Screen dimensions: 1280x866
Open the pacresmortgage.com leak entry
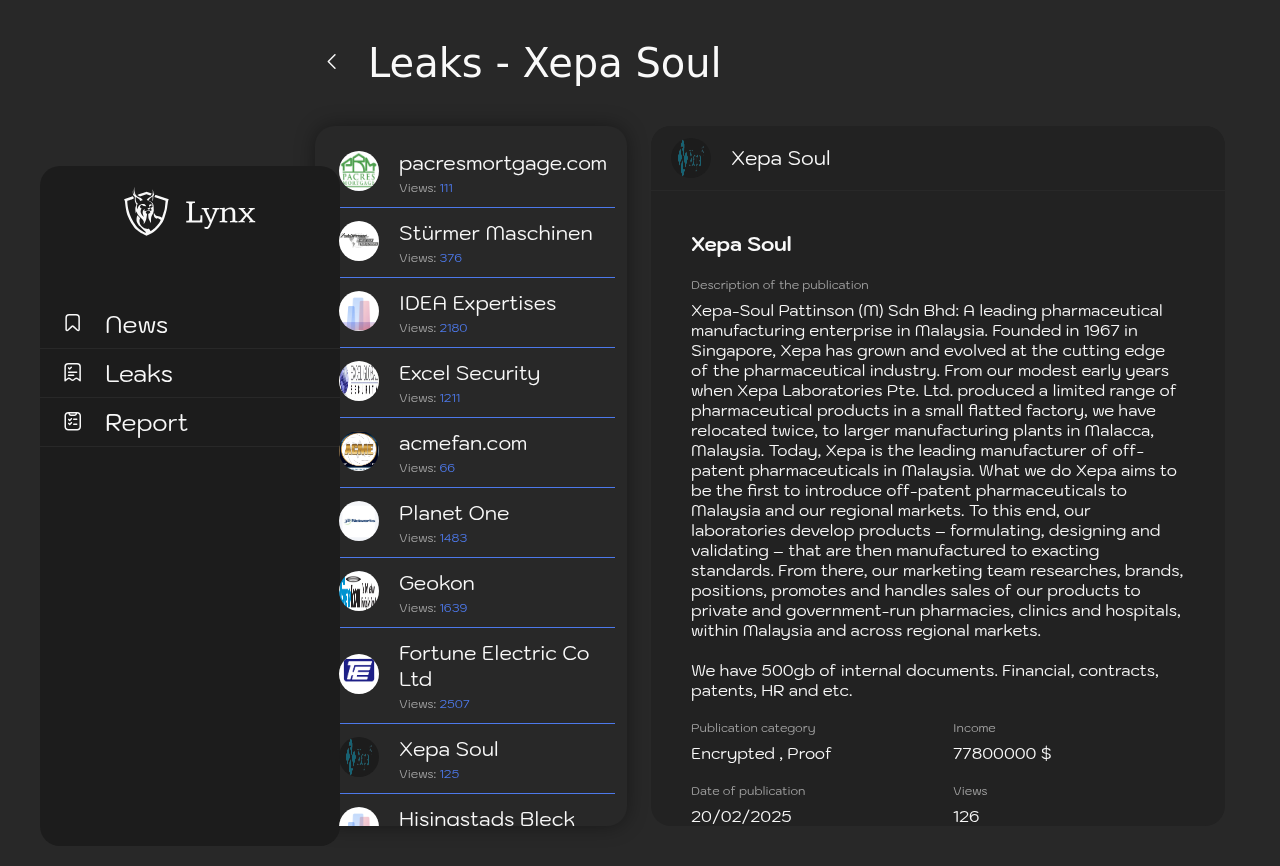(x=477, y=172)
